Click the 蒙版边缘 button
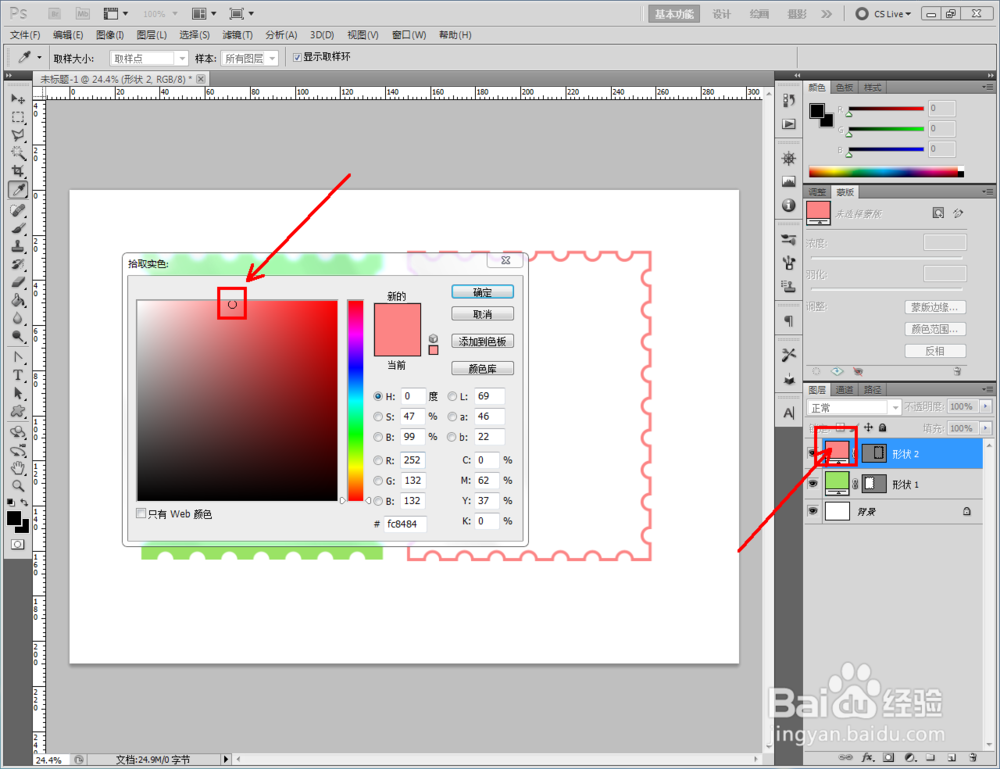Image resolution: width=1000 pixels, height=769 pixels. tap(935, 307)
